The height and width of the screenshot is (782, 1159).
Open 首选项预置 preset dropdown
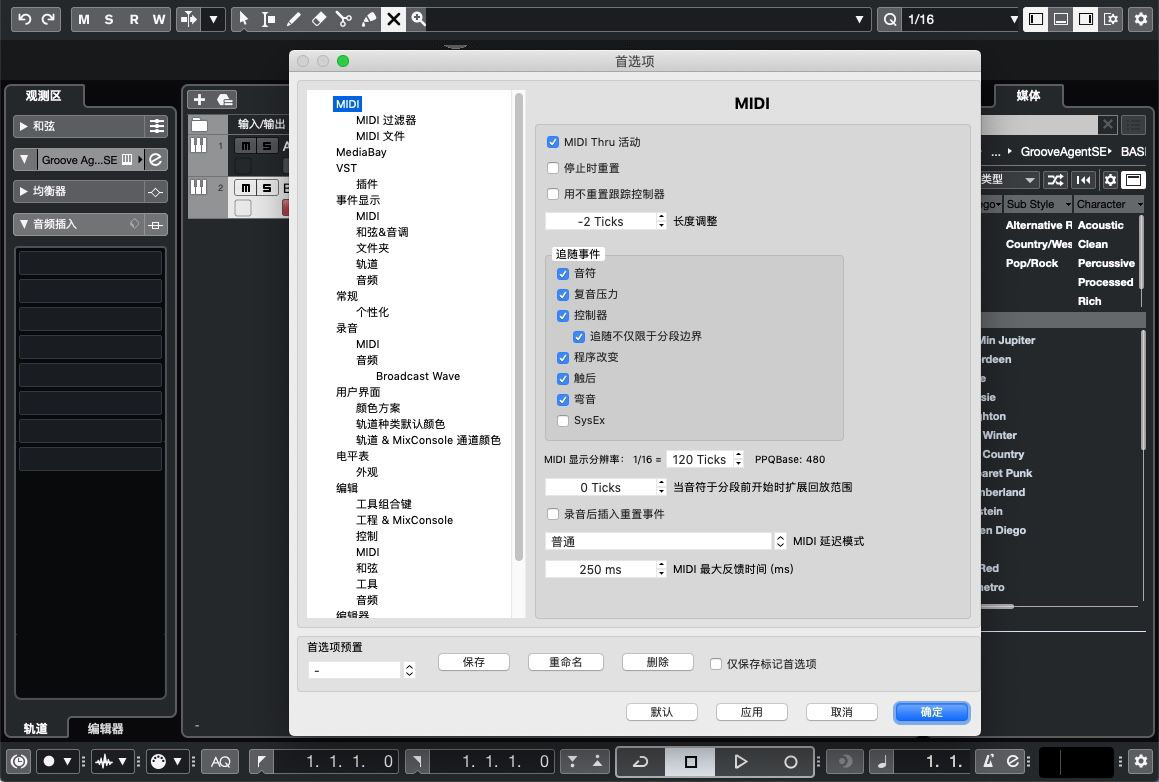pos(361,670)
